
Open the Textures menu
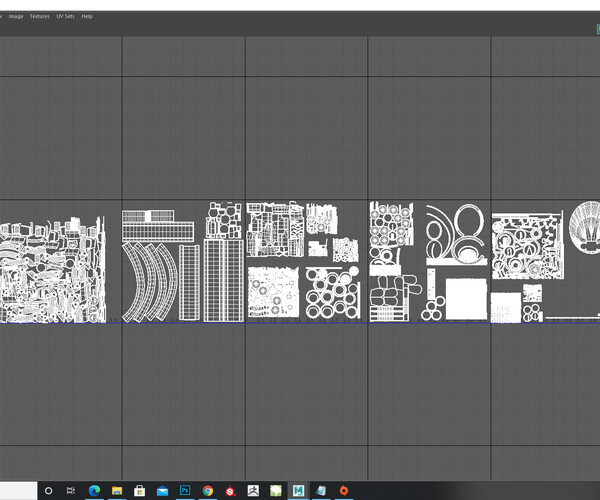39,17
